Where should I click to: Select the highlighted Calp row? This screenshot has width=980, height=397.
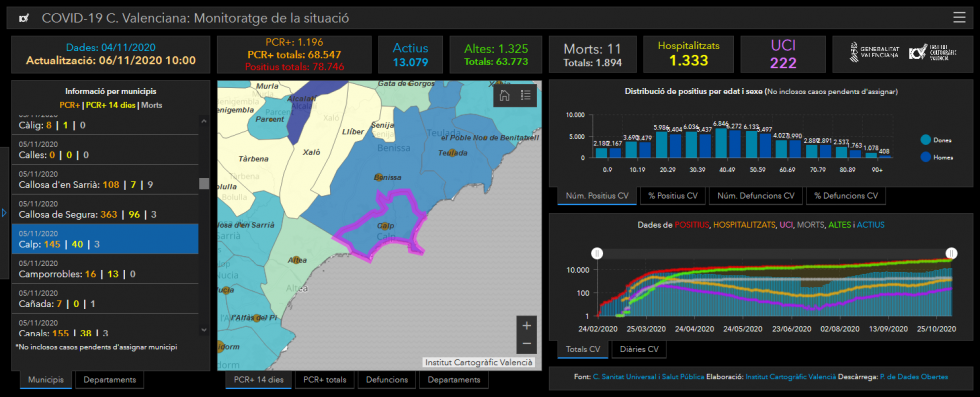(105, 239)
